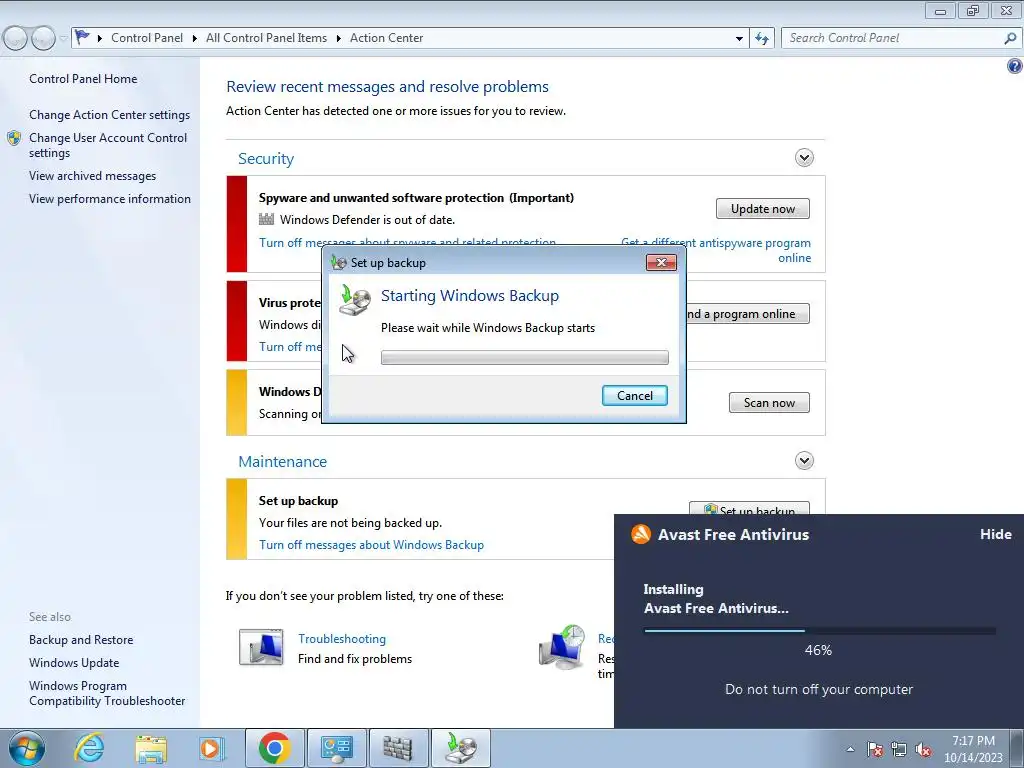Click the 46% installation text
This screenshot has height=768, width=1024.
click(818, 650)
